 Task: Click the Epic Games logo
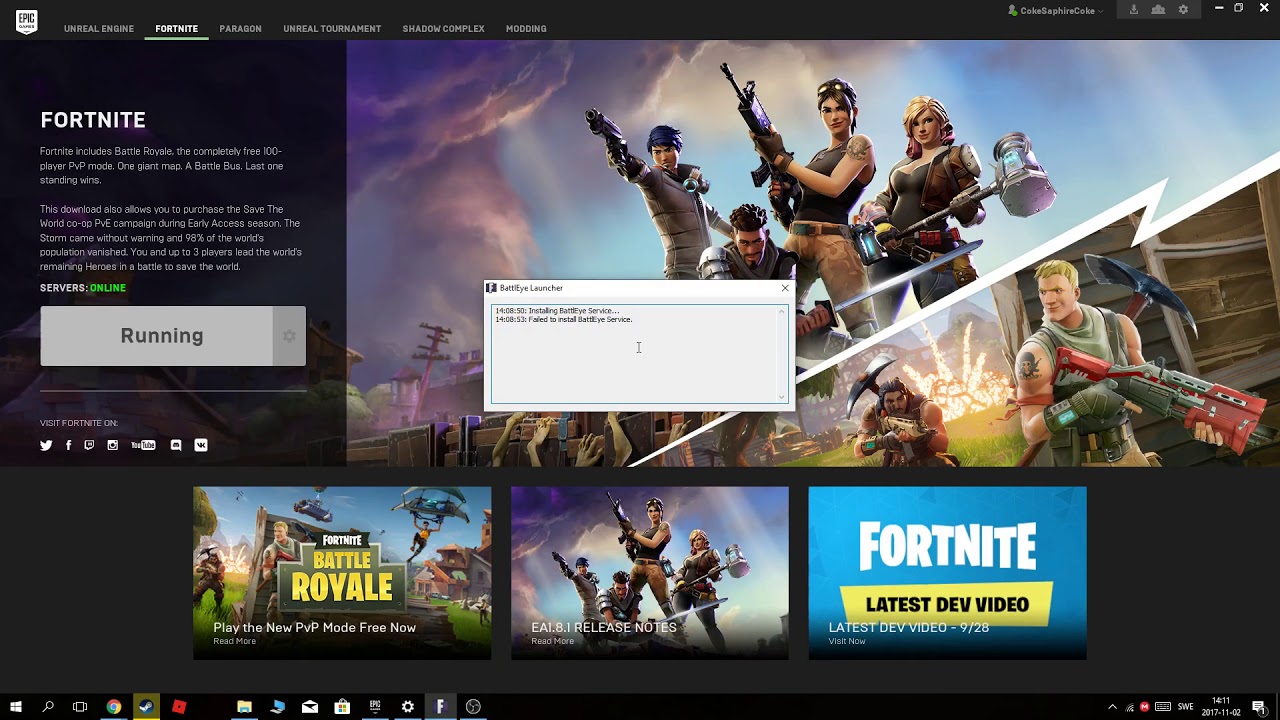click(x=27, y=22)
